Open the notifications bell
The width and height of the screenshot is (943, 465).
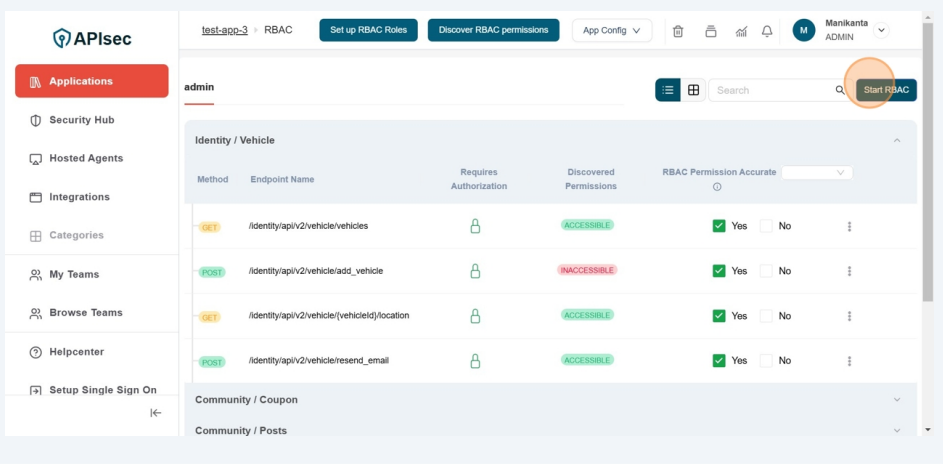767,31
